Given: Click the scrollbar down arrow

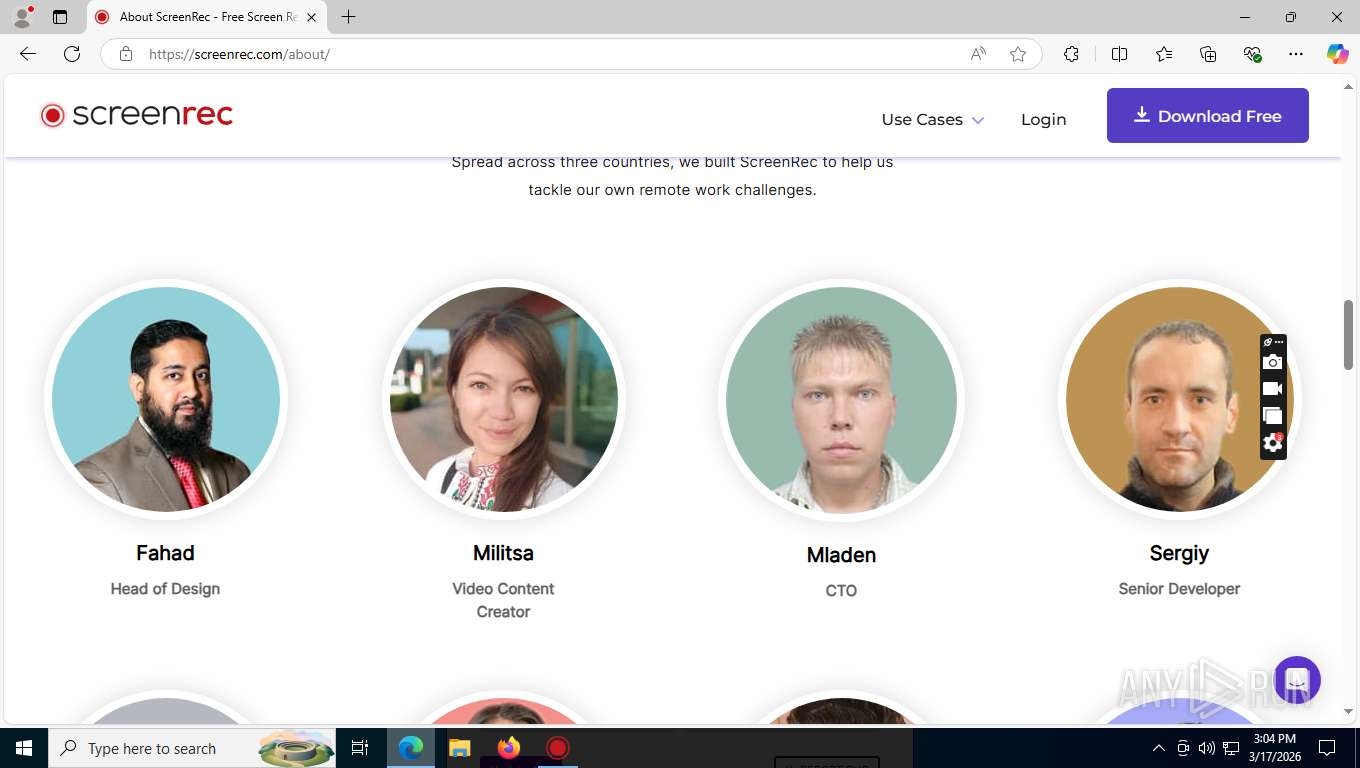Looking at the screenshot, I should tap(1348, 712).
